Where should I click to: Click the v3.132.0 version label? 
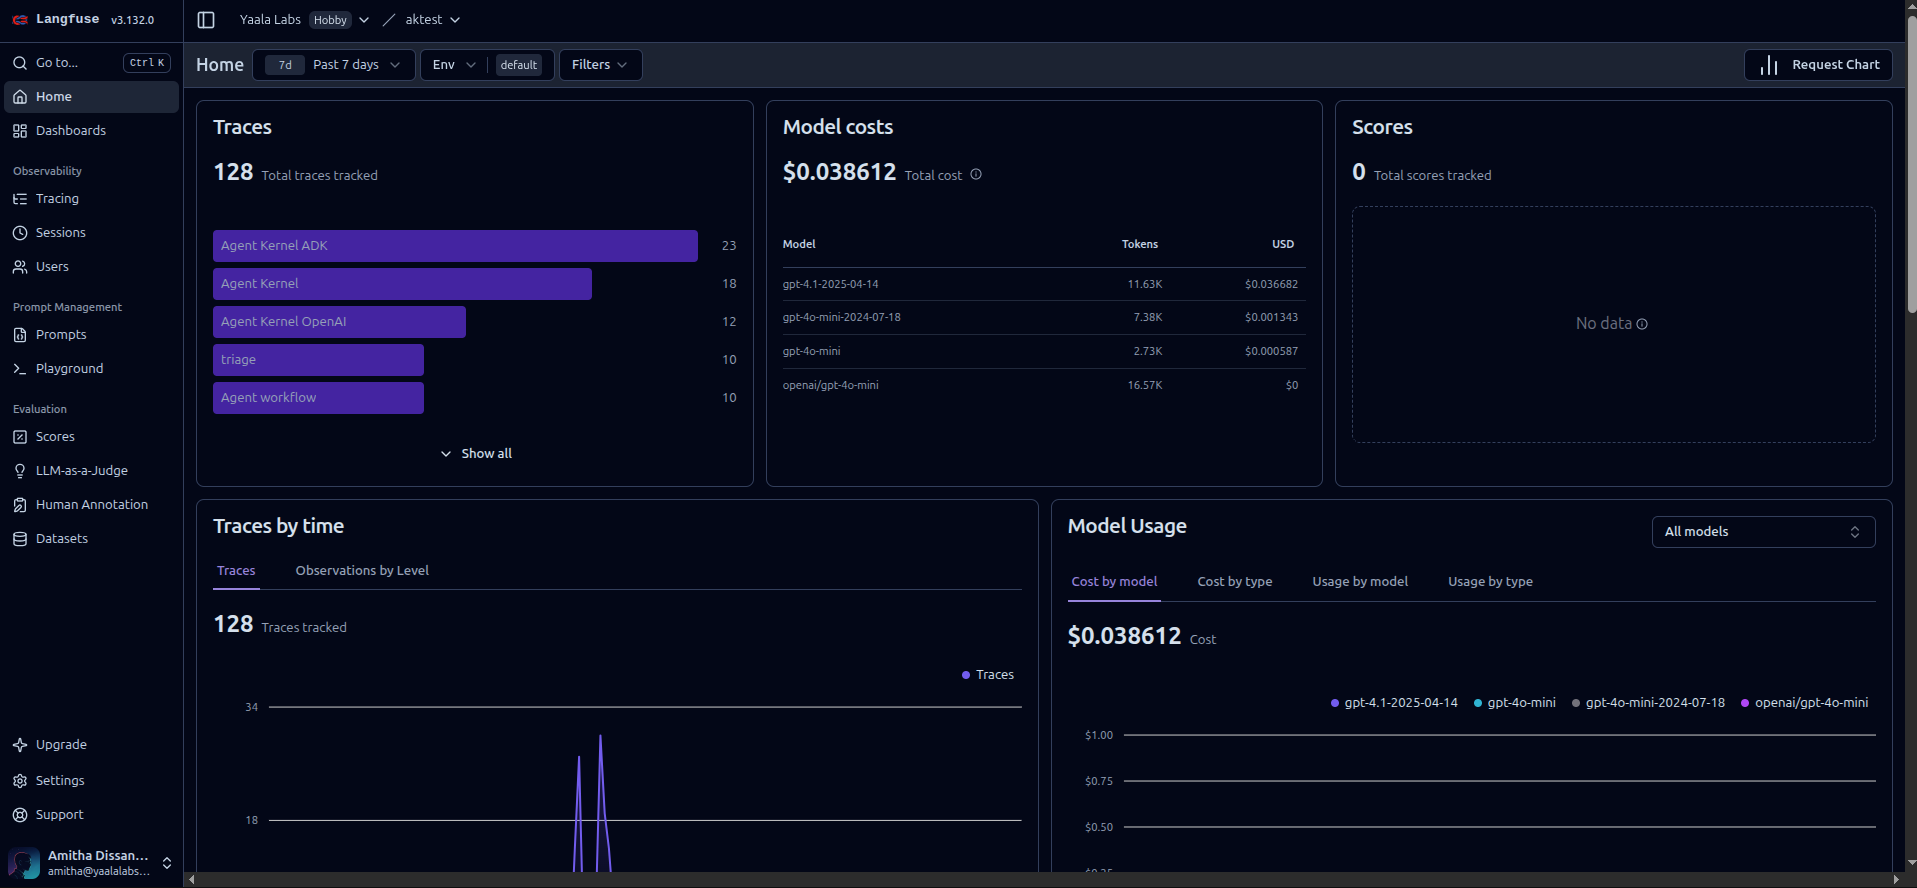132,20
